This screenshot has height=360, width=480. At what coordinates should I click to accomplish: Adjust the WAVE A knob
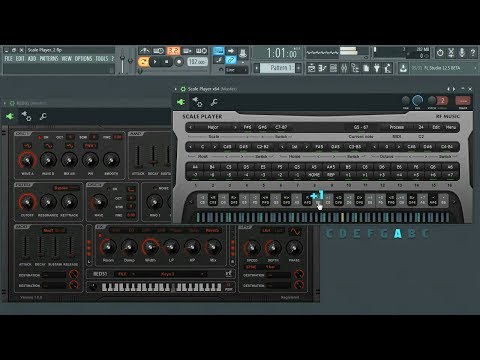point(27,160)
